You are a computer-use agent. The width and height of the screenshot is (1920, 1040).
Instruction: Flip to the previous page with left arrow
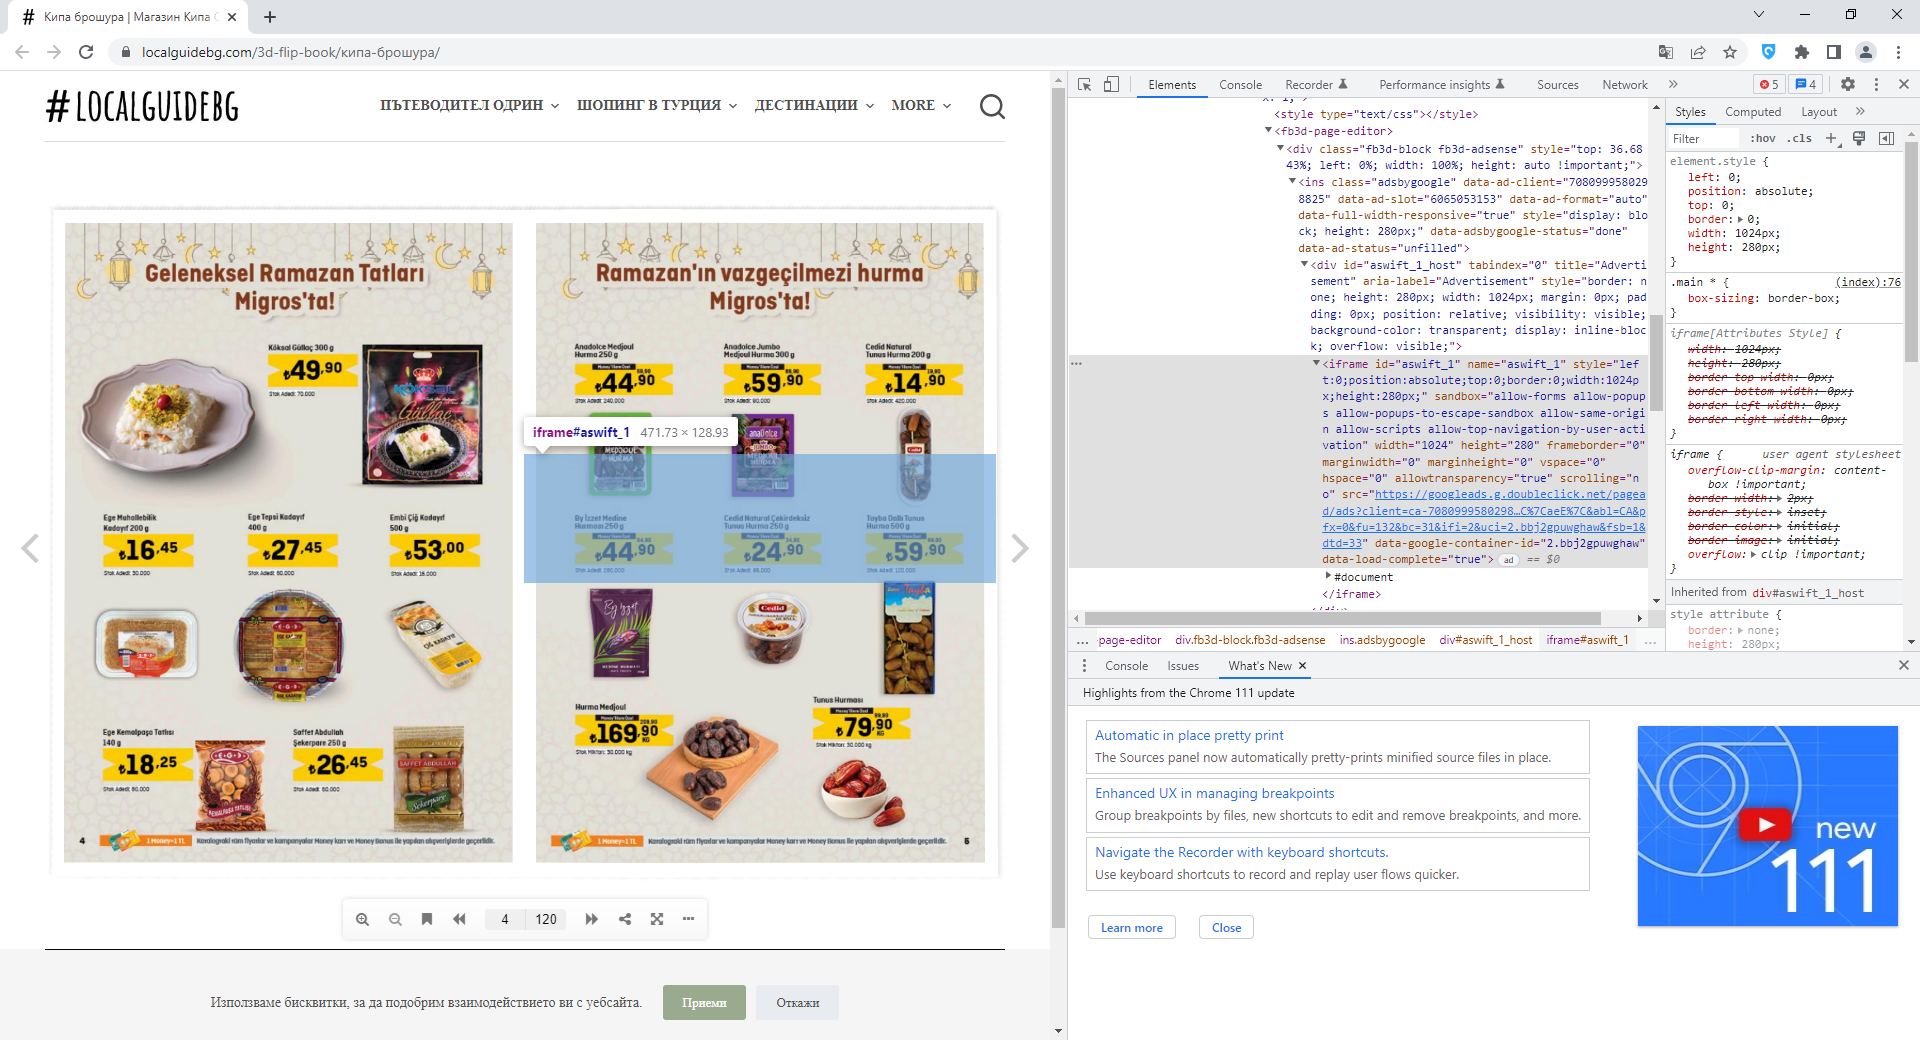tap(30, 548)
